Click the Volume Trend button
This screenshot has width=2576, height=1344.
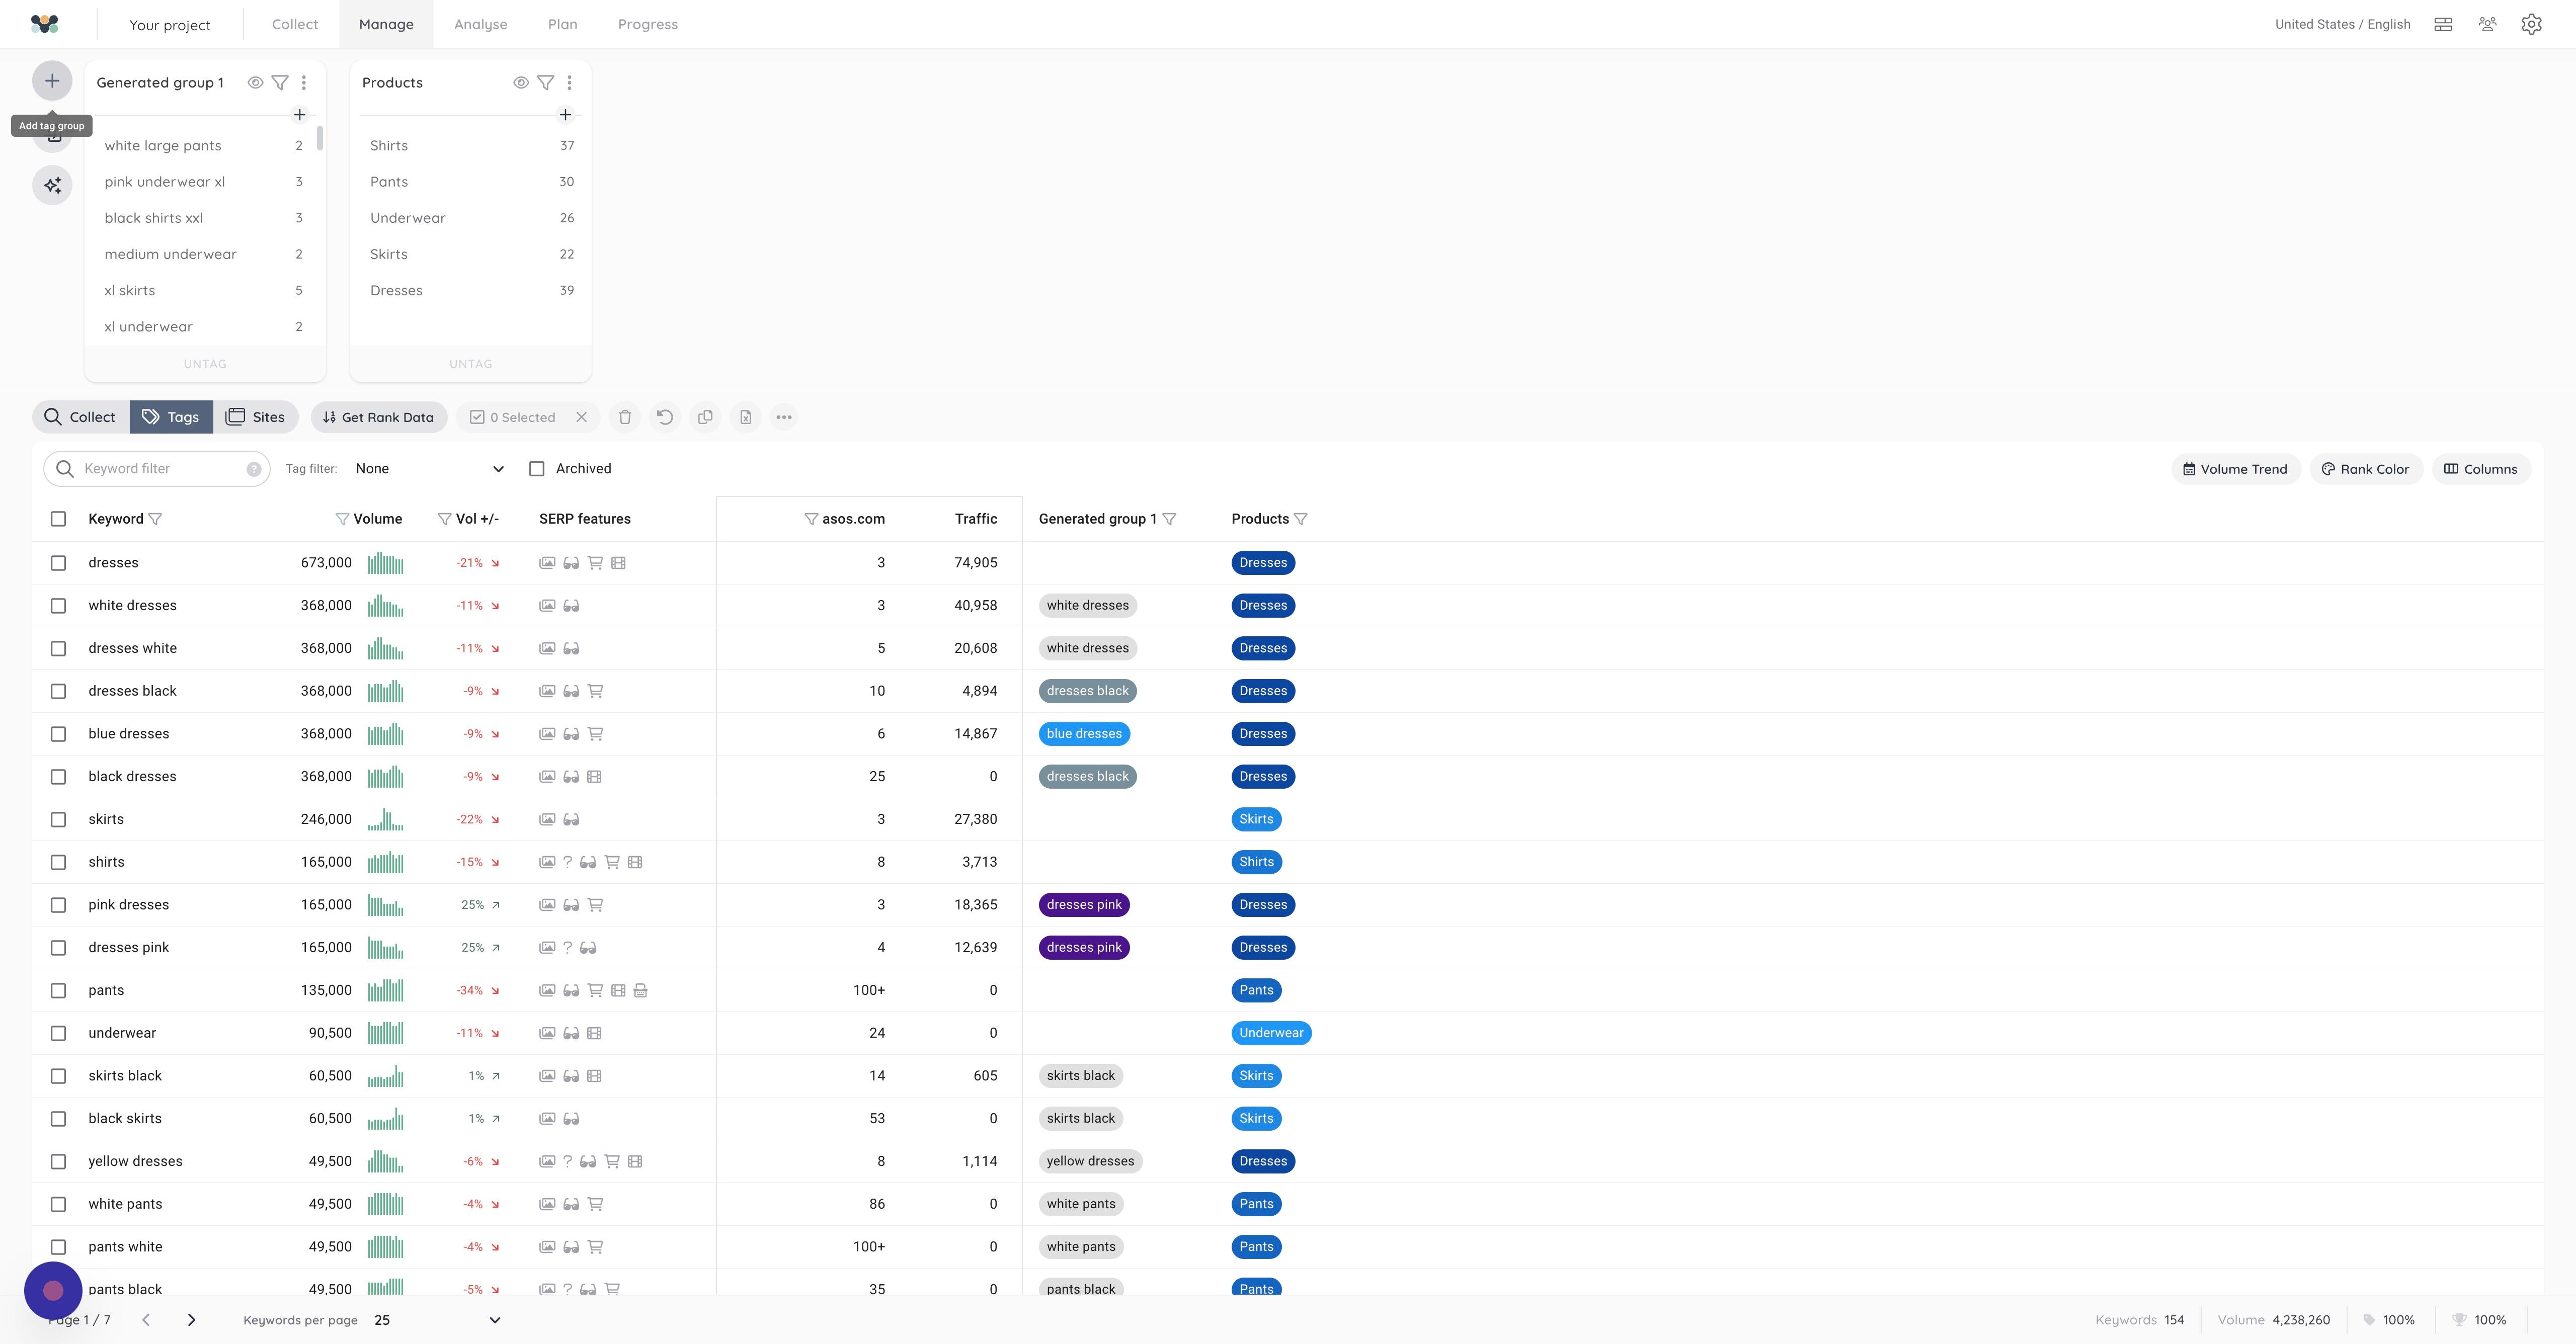[2235, 469]
